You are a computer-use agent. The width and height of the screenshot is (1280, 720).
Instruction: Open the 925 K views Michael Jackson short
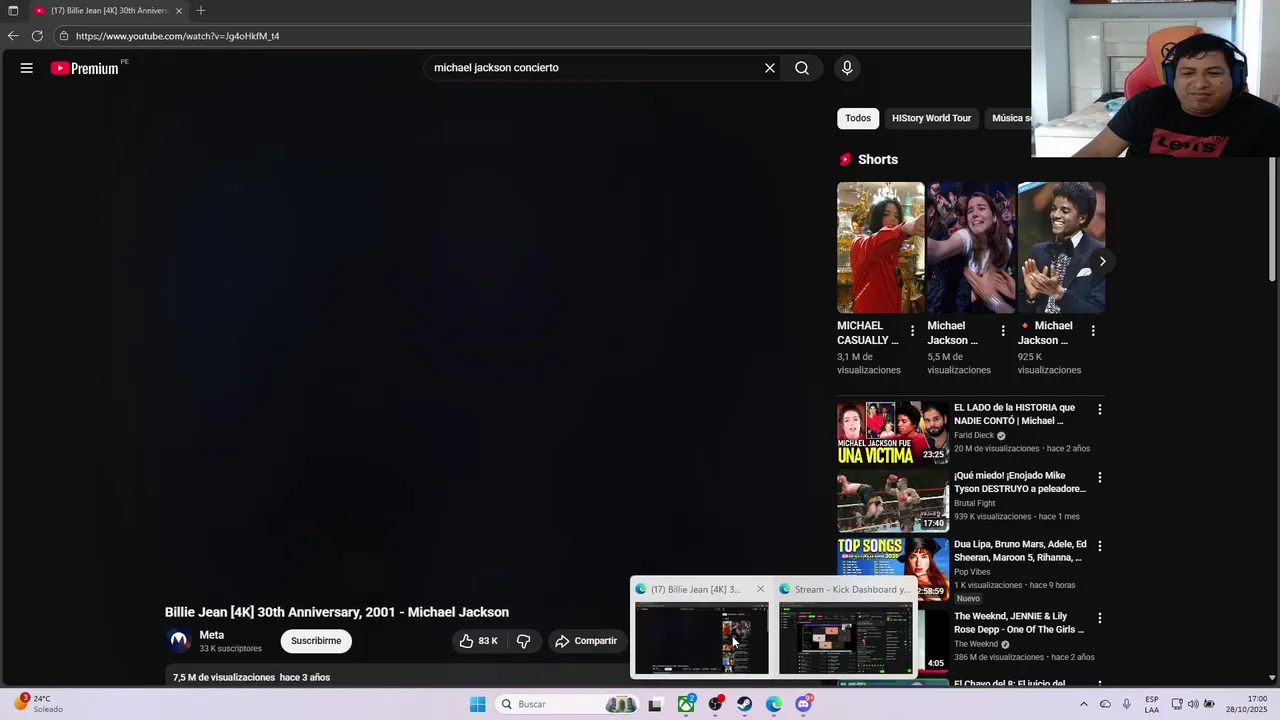(x=1061, y=247)
